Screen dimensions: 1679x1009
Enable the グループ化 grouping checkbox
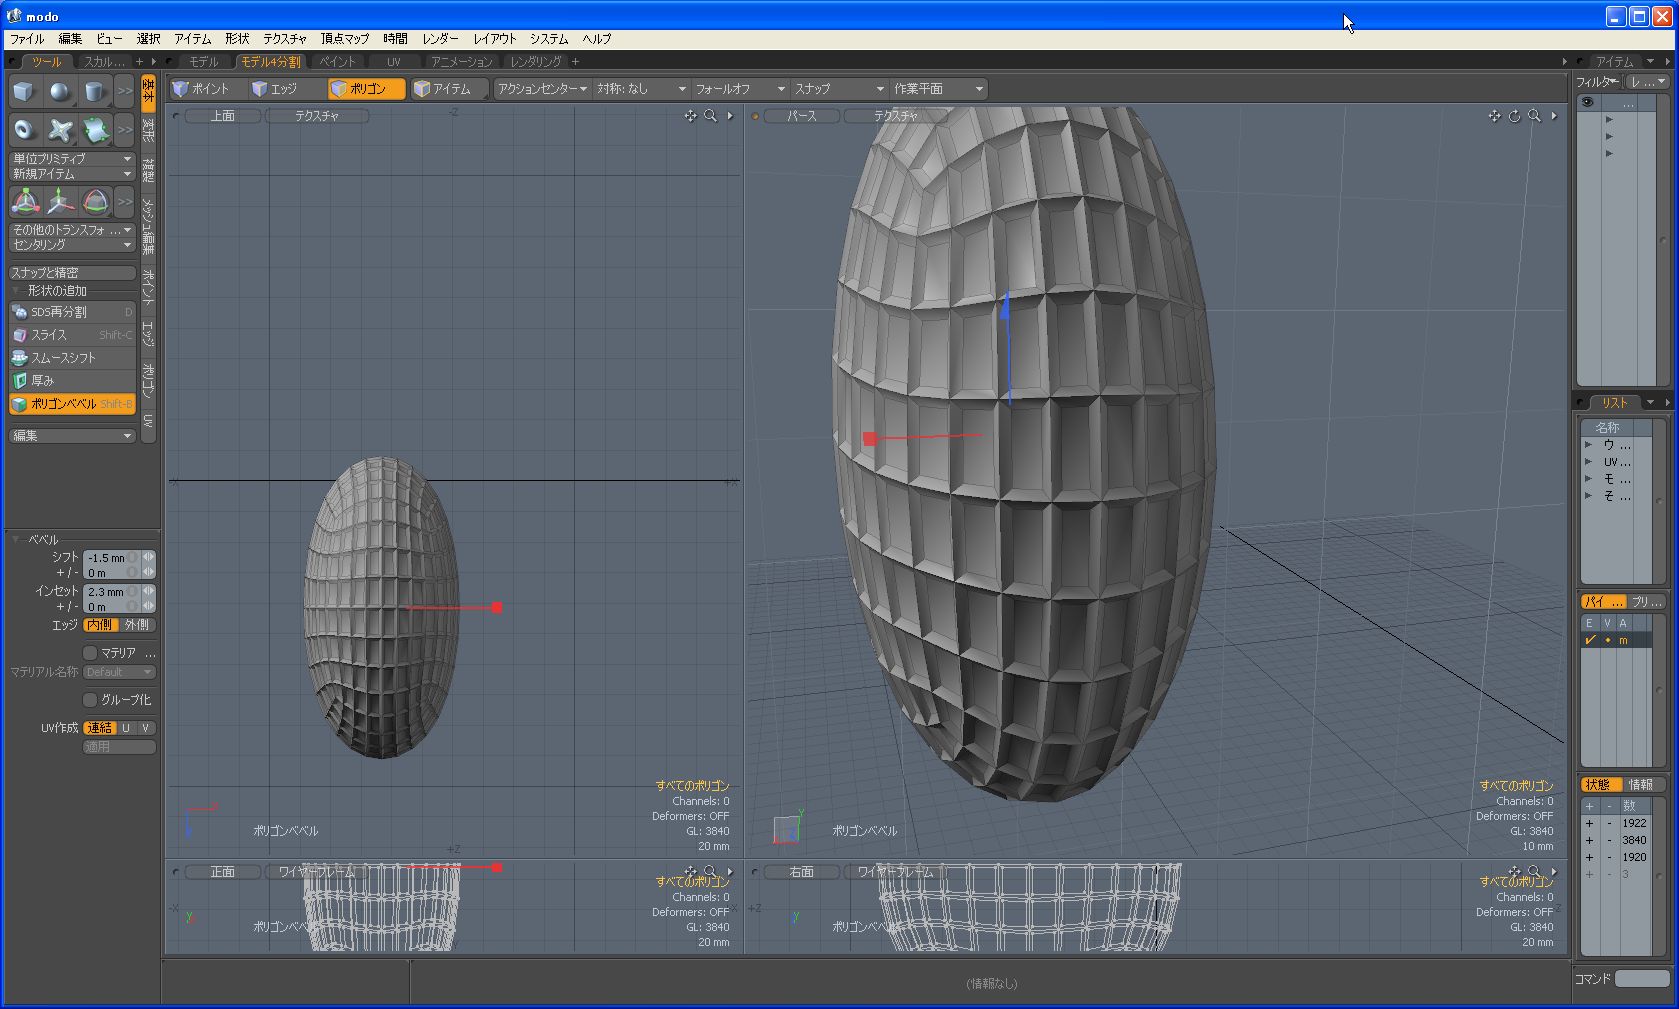click(x=91, y=700)
